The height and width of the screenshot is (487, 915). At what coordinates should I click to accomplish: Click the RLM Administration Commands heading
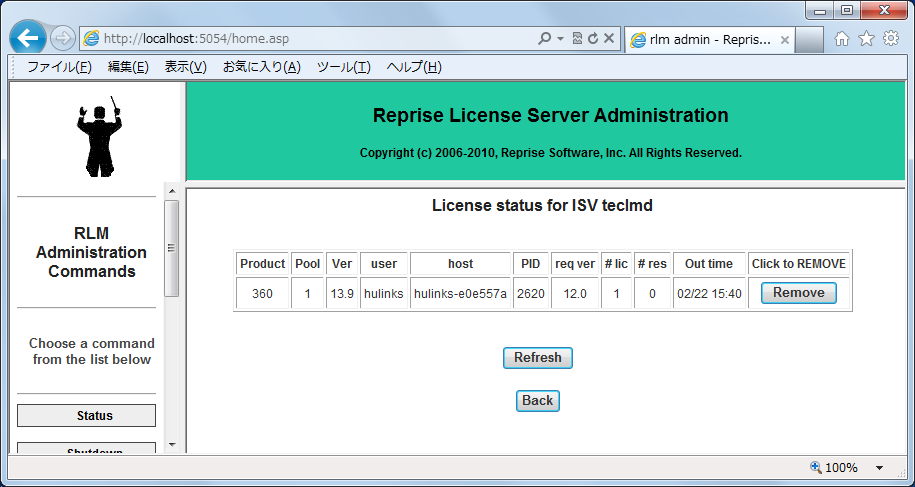click(x=92, y=252)
